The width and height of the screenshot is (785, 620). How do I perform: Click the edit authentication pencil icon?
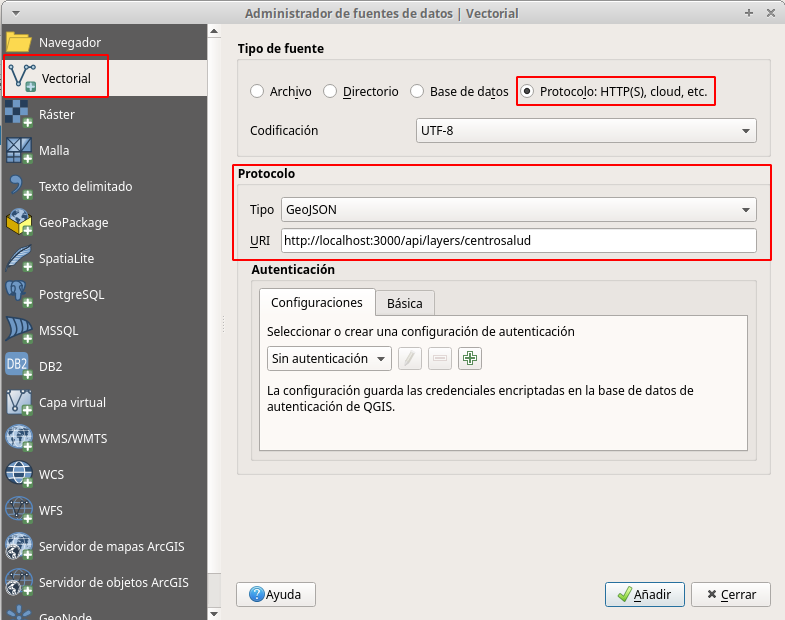click(410, 359)
